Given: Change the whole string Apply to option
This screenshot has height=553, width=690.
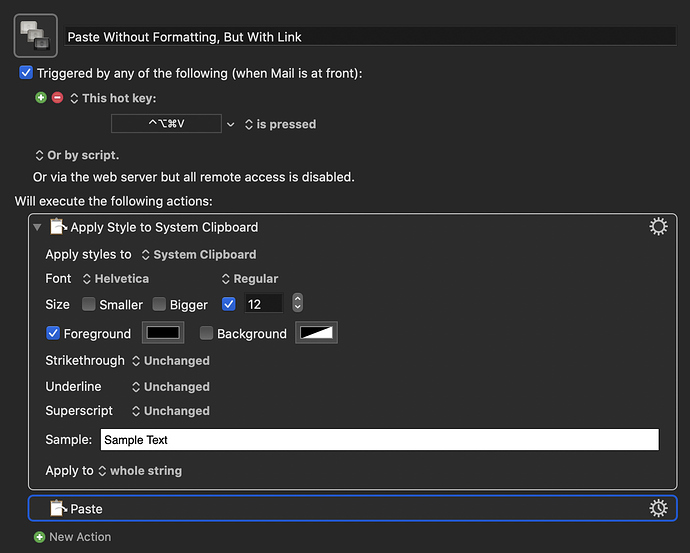Looking at the screenshot, I should (x=140, y=471).
